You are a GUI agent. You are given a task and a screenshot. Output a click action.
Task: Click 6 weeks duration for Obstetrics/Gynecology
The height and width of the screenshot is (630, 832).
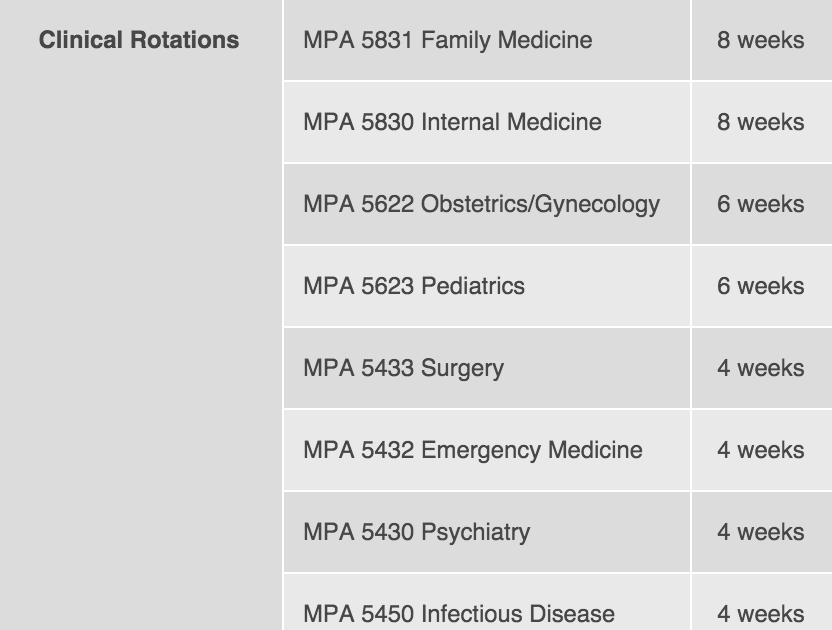(x=760, y=204)
